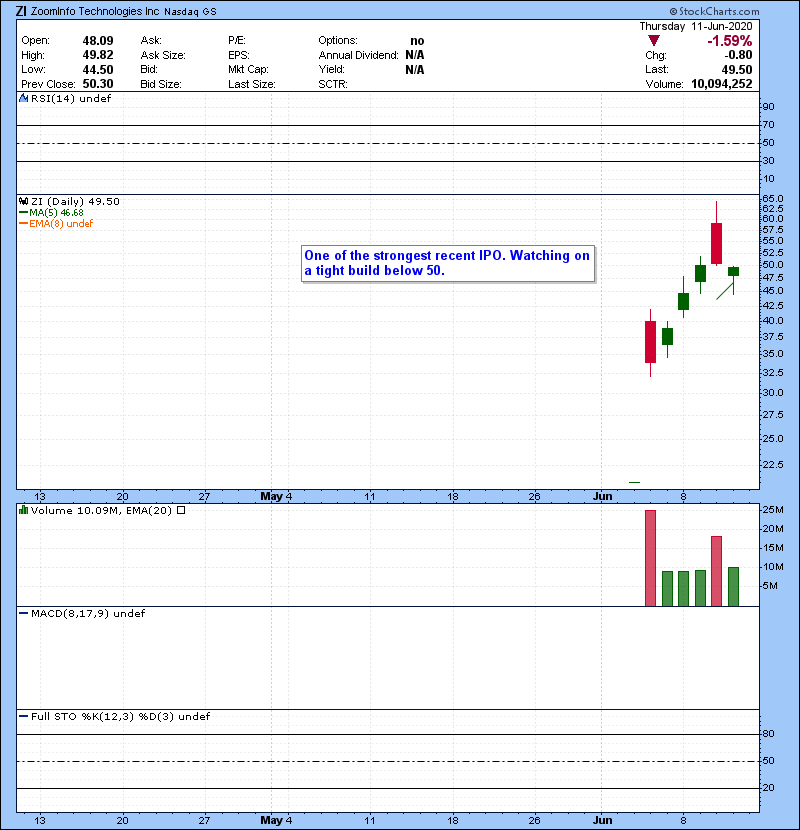
Task: Click the 5M volume axis label
Action: (770, 586)
